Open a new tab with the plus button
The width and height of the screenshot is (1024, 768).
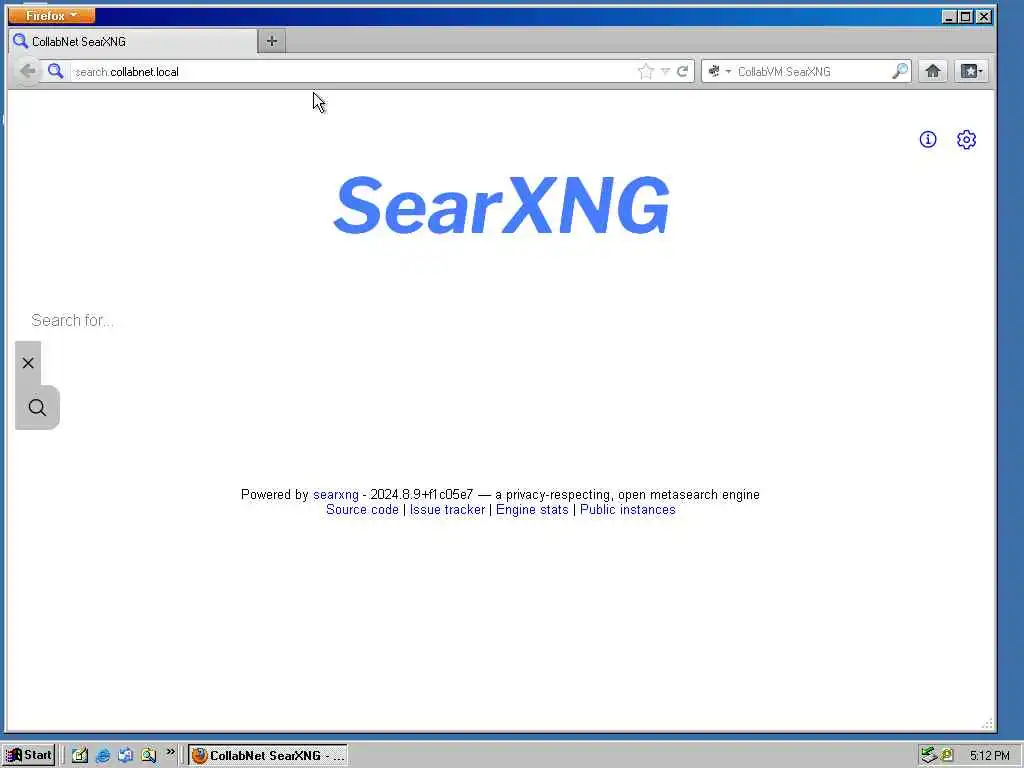click(x=272, y=41)
